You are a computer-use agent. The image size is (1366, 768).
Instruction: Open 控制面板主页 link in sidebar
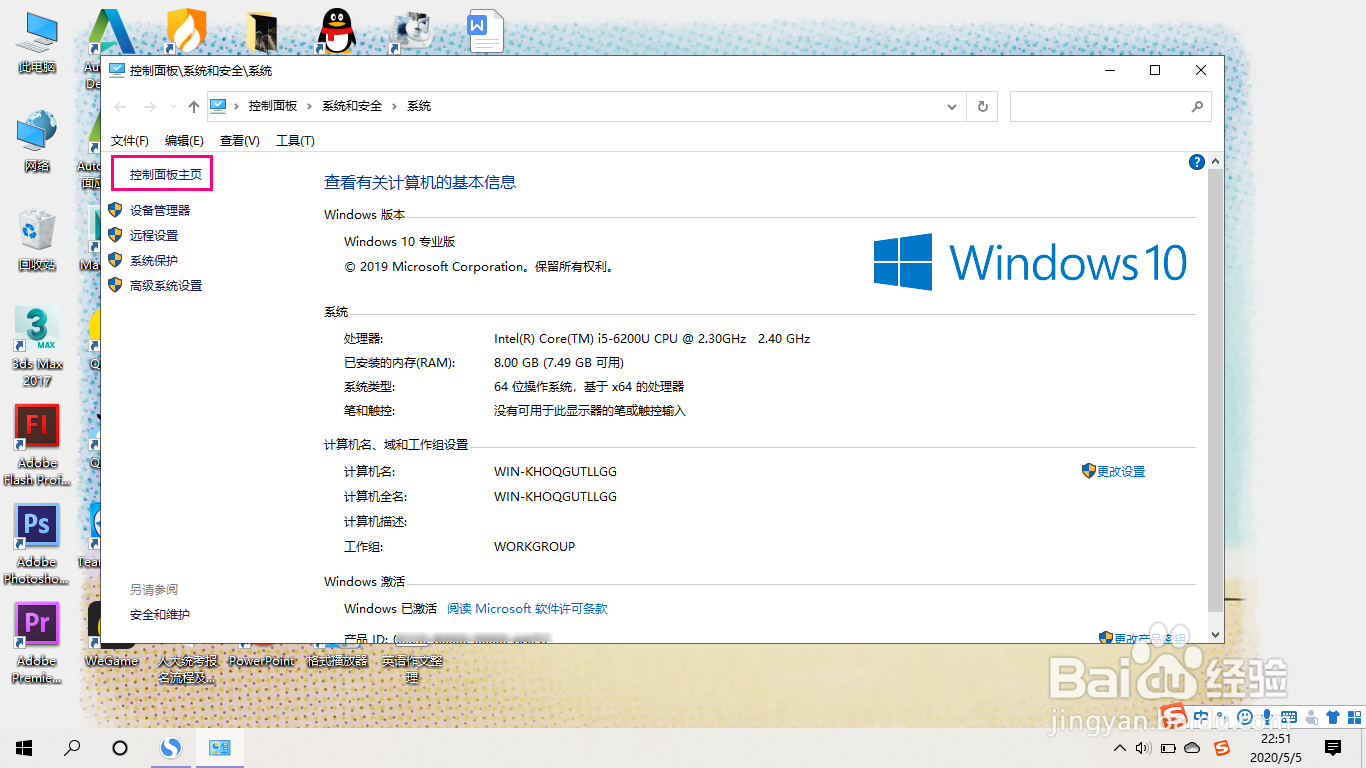click(165, 174)
